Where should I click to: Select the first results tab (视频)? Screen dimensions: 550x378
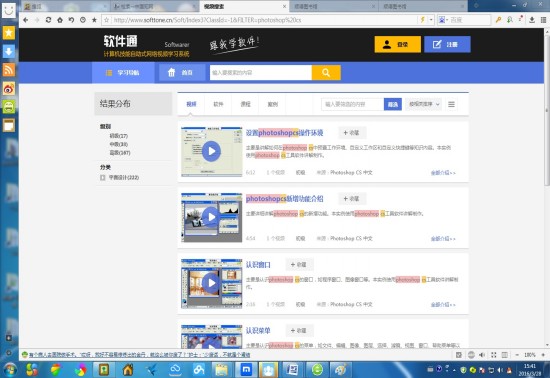tap(191, 104)
